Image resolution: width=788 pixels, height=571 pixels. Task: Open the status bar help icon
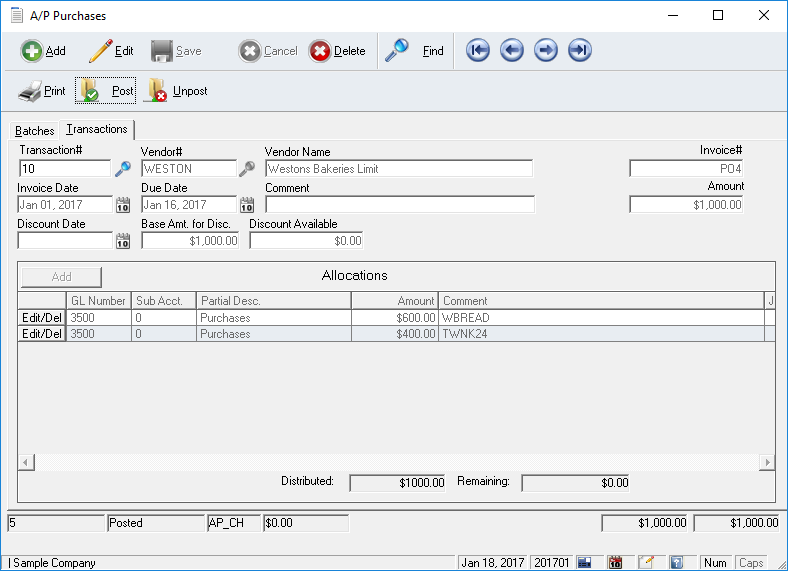[676, 563]
